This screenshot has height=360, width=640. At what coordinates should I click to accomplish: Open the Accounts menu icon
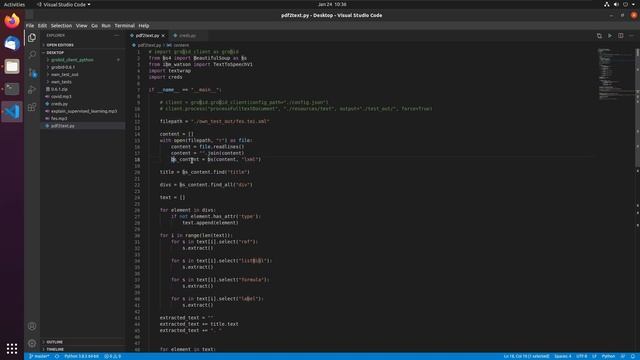[32, 326]
